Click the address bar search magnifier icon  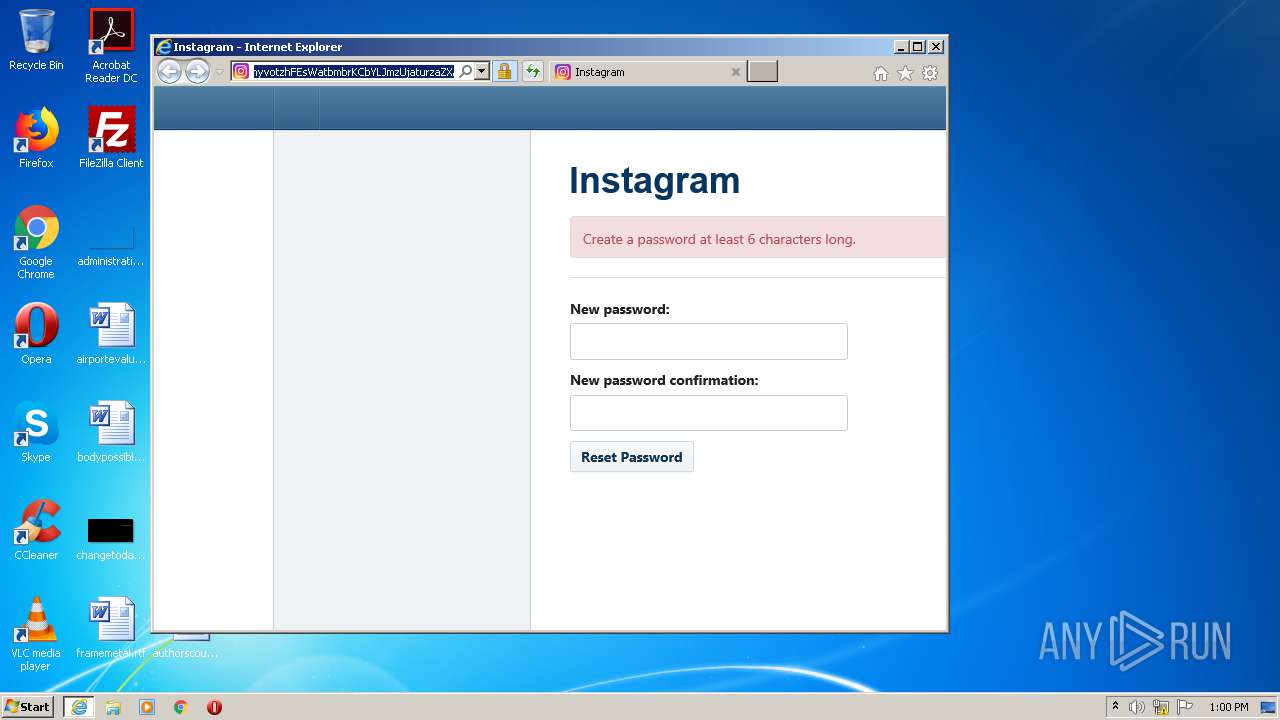(466, 71)
